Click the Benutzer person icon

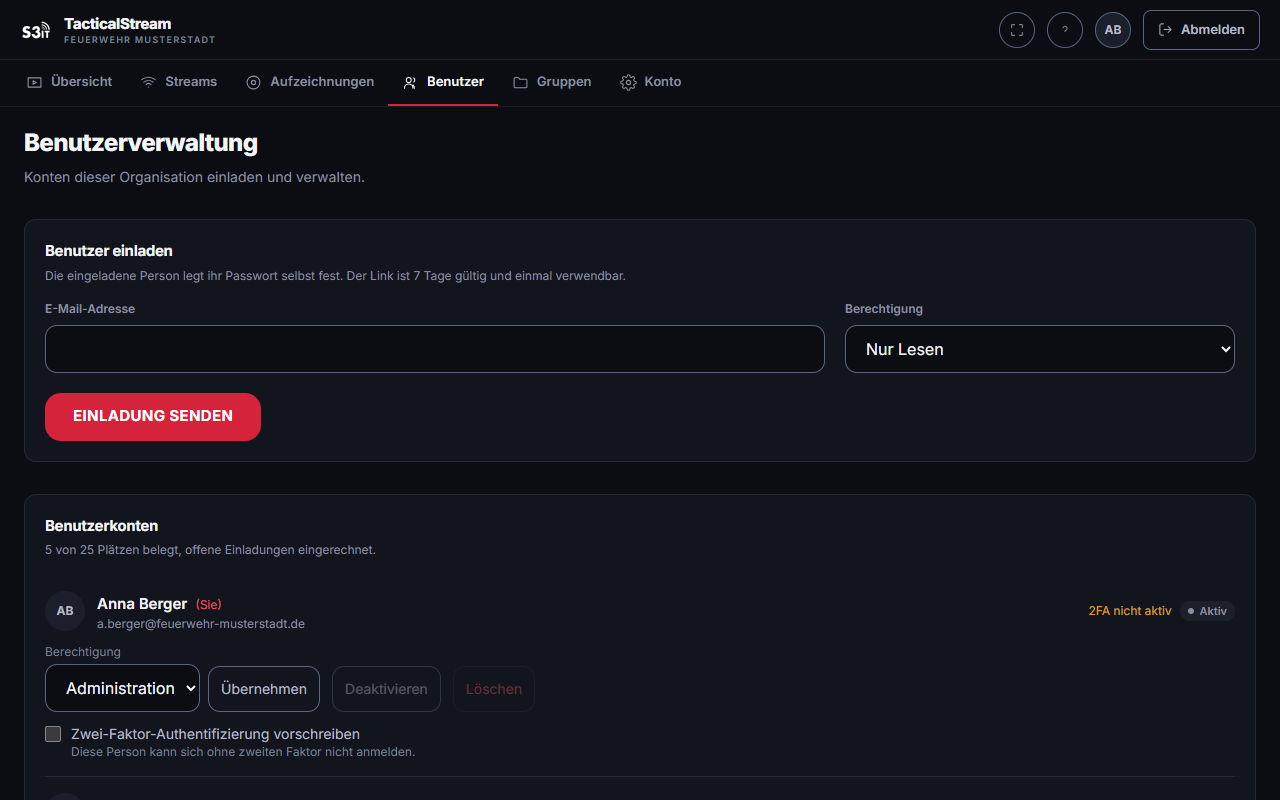coord(410,82)
